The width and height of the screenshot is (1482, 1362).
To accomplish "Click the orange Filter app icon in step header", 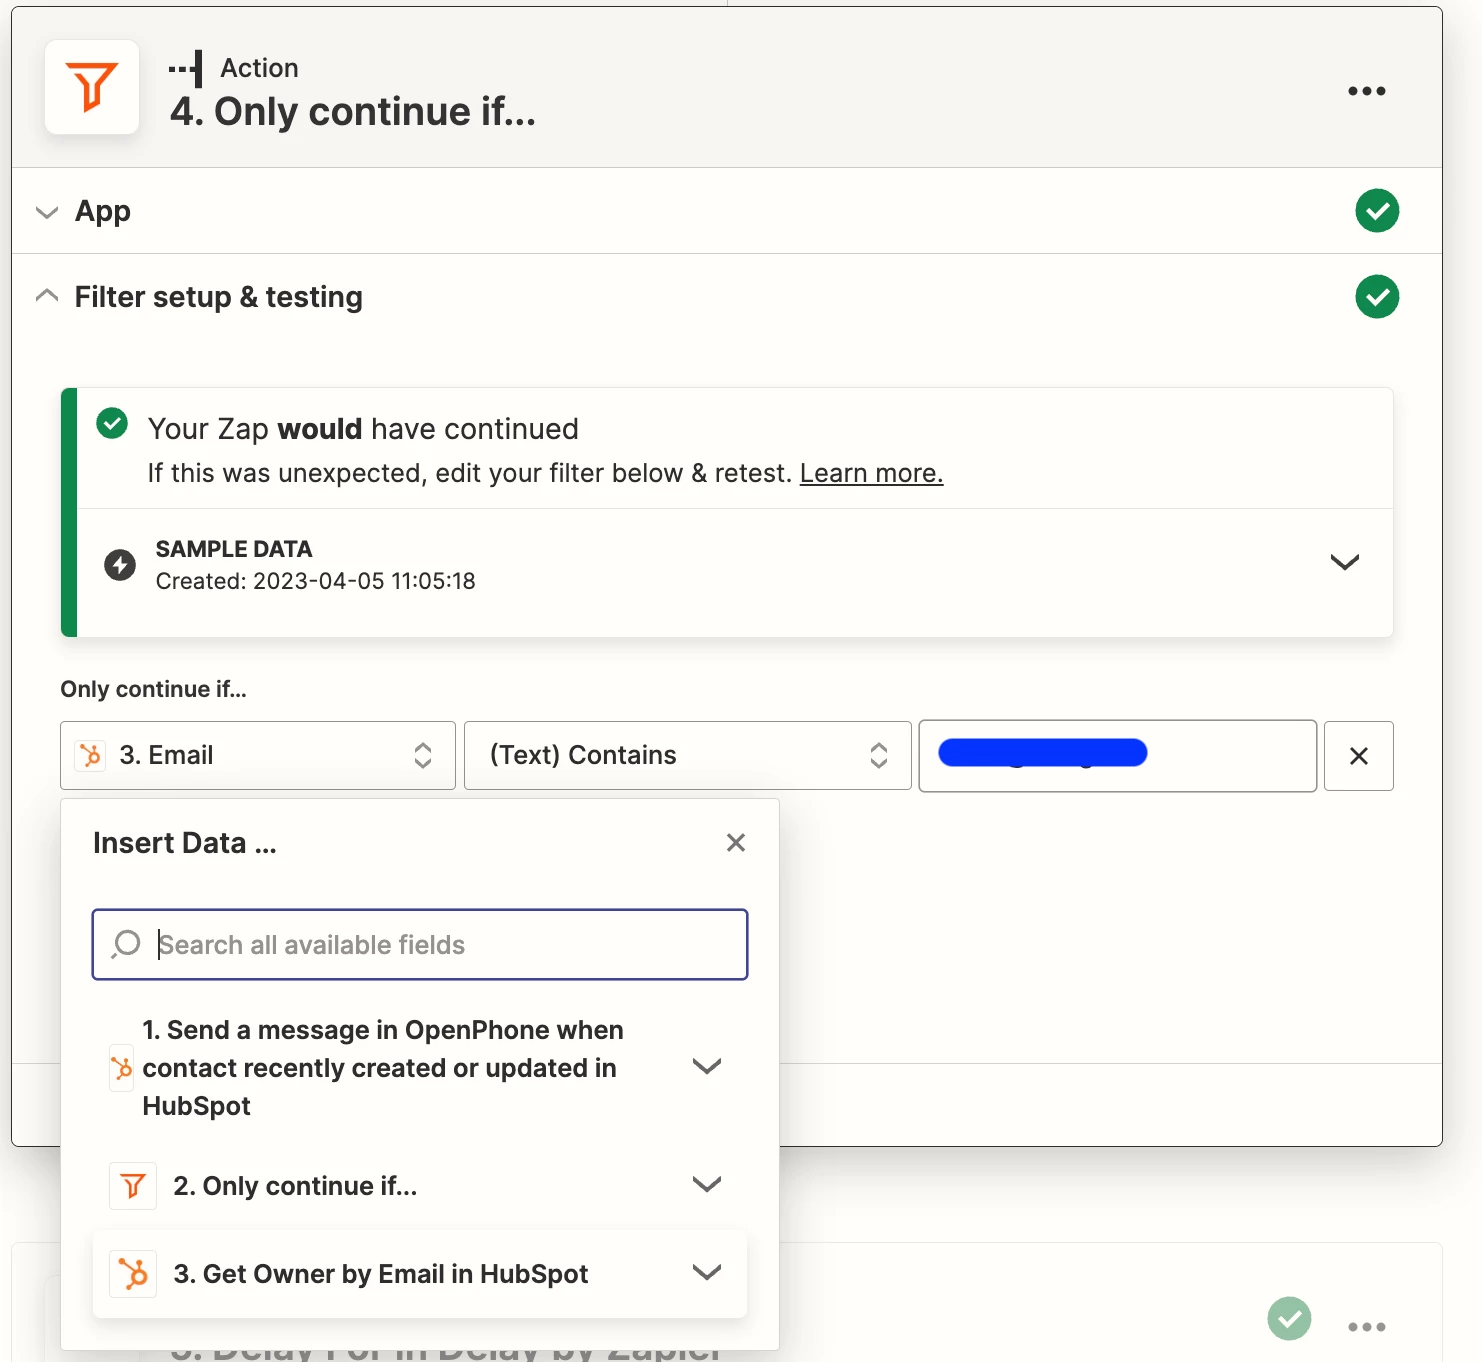I will click(x=92, y=87).
